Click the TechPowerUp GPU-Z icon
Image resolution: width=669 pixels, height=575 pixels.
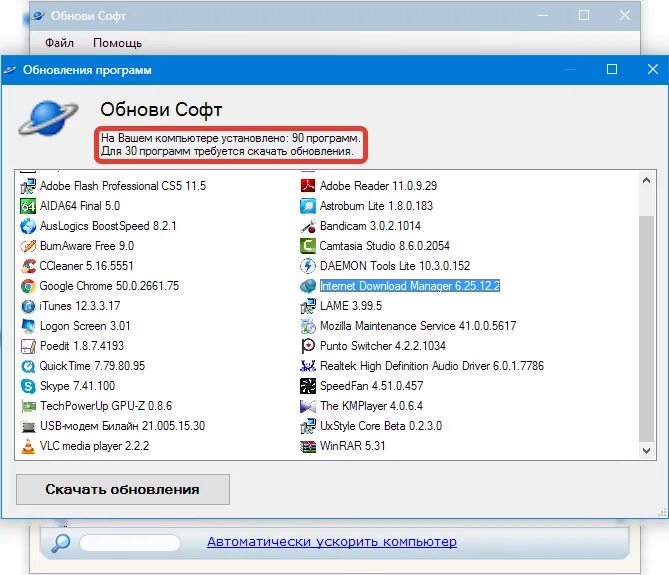[28, 406]
